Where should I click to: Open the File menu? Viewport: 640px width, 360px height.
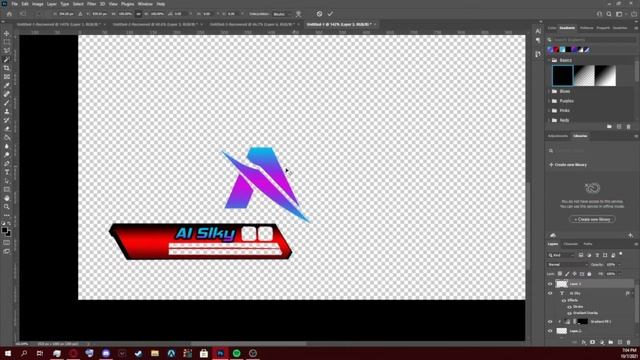(15, 4)
